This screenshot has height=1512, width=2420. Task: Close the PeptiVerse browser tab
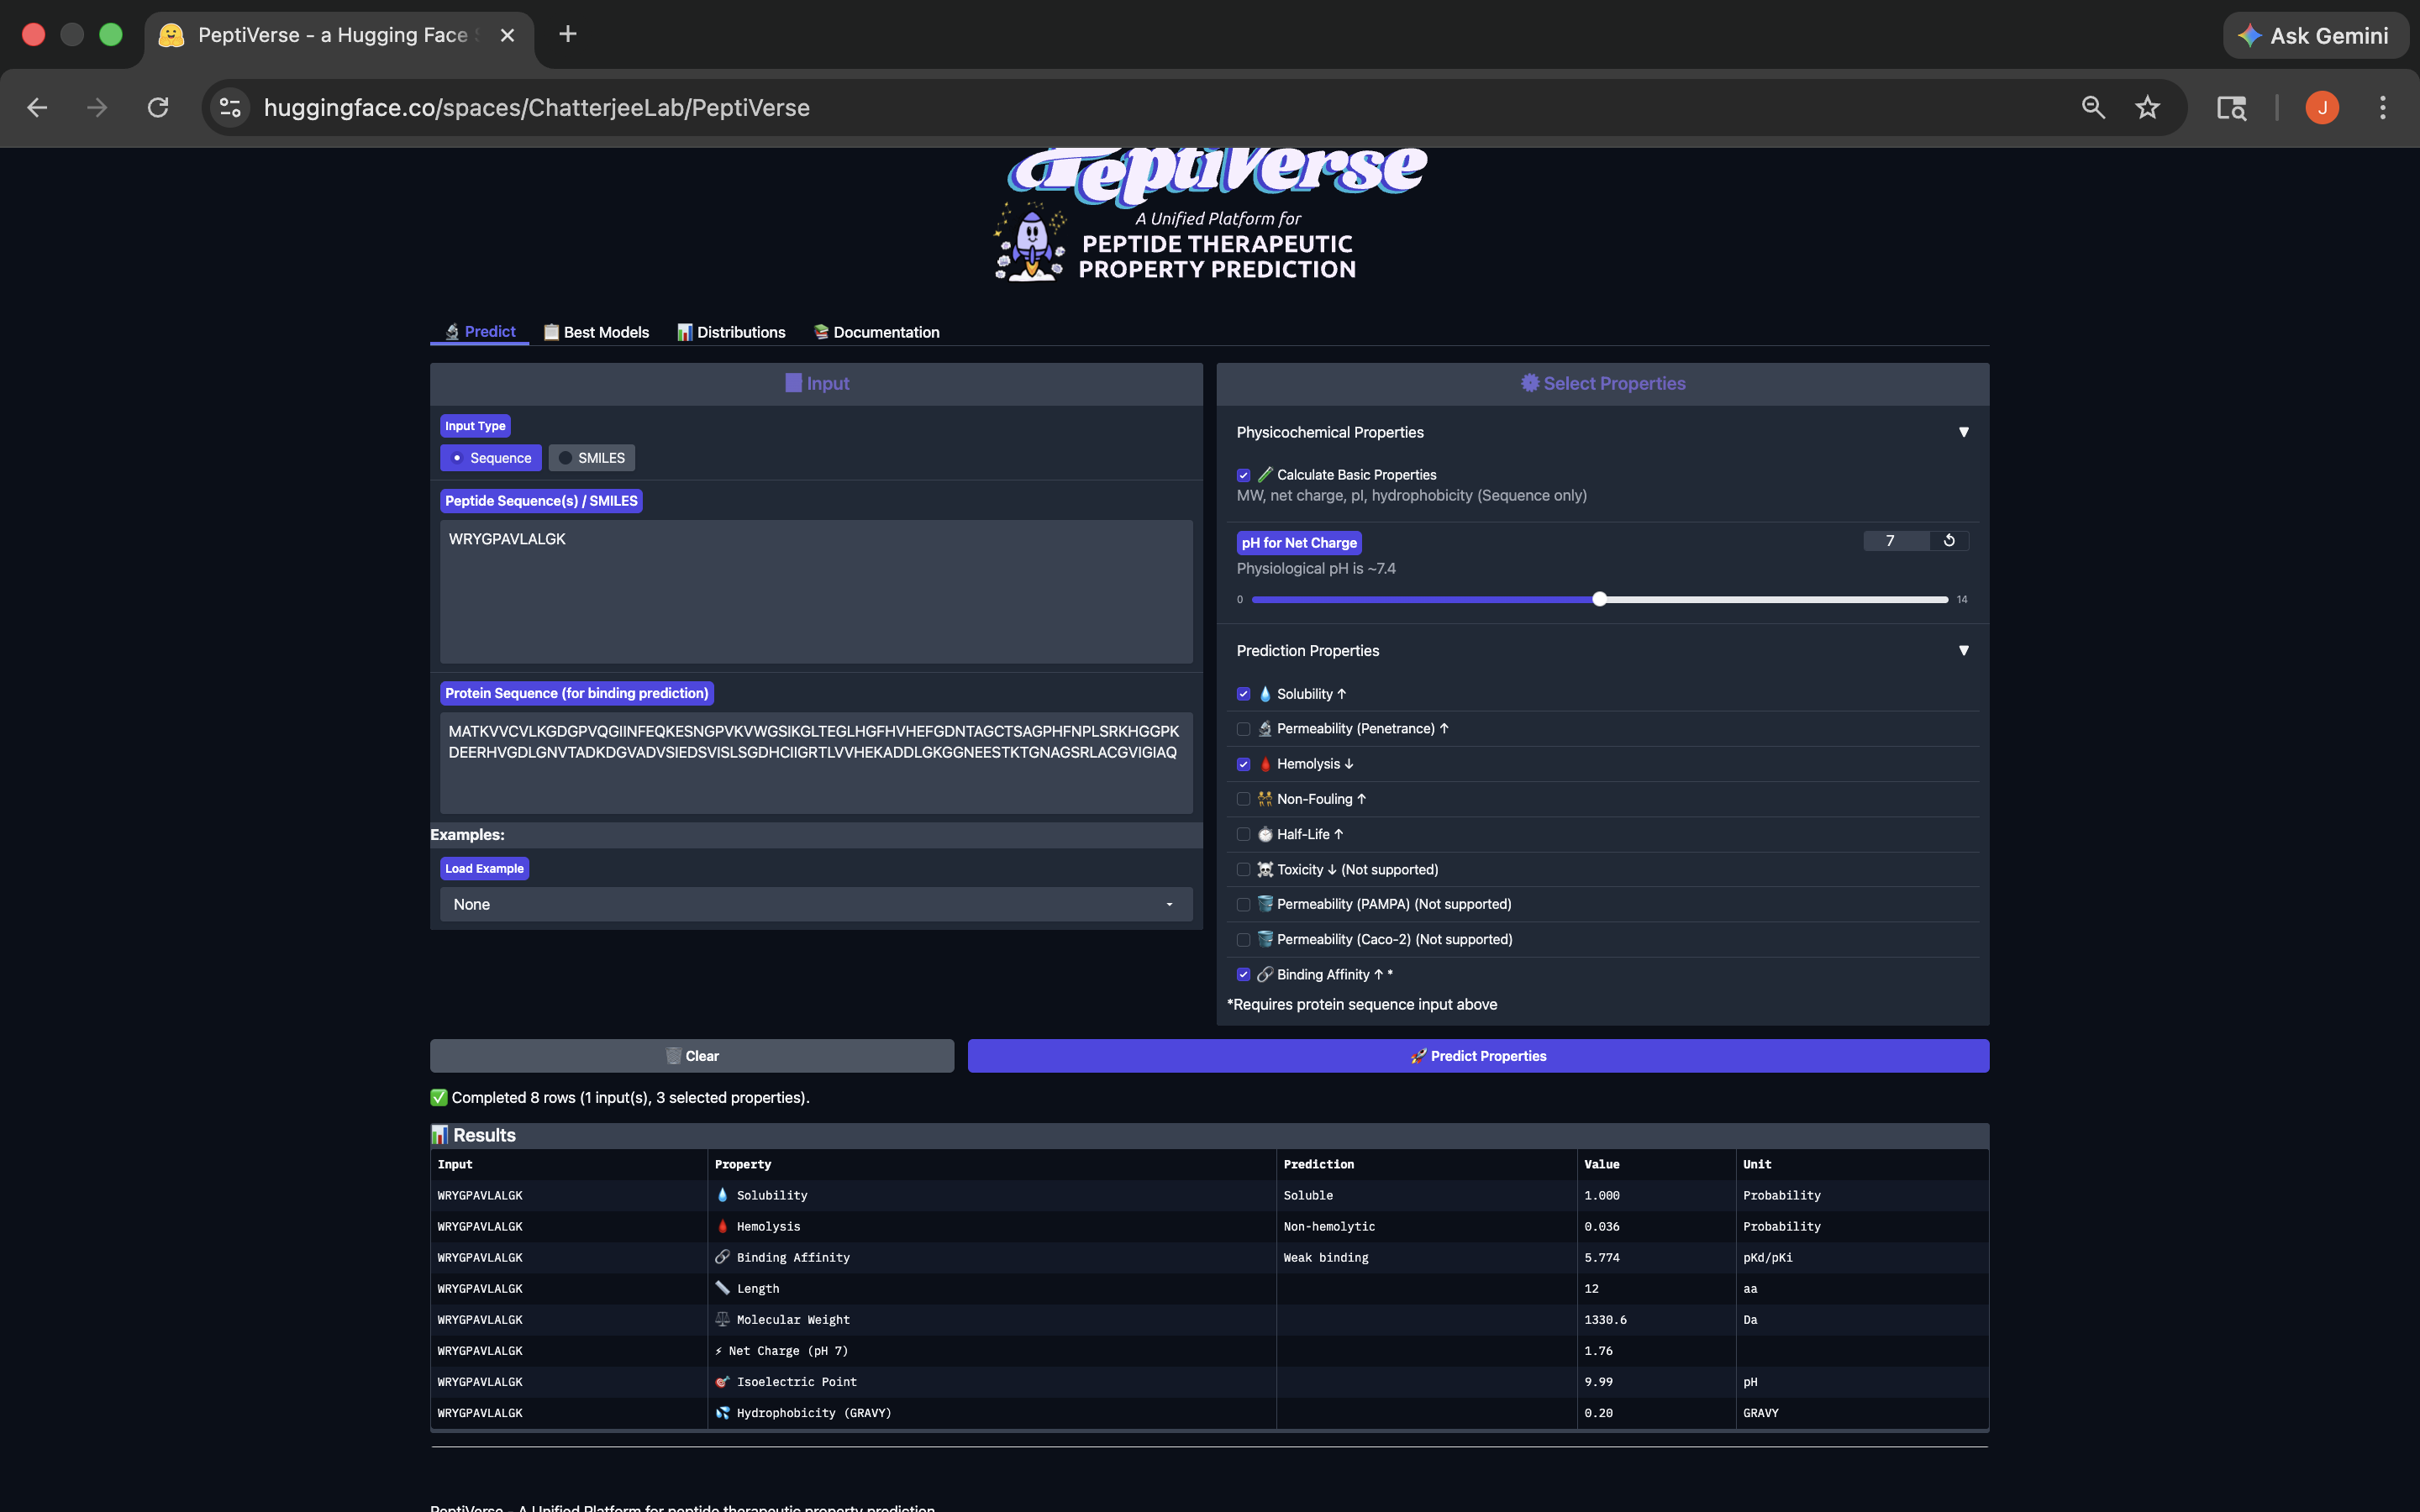pyautogui.click(x=508, y=36)
